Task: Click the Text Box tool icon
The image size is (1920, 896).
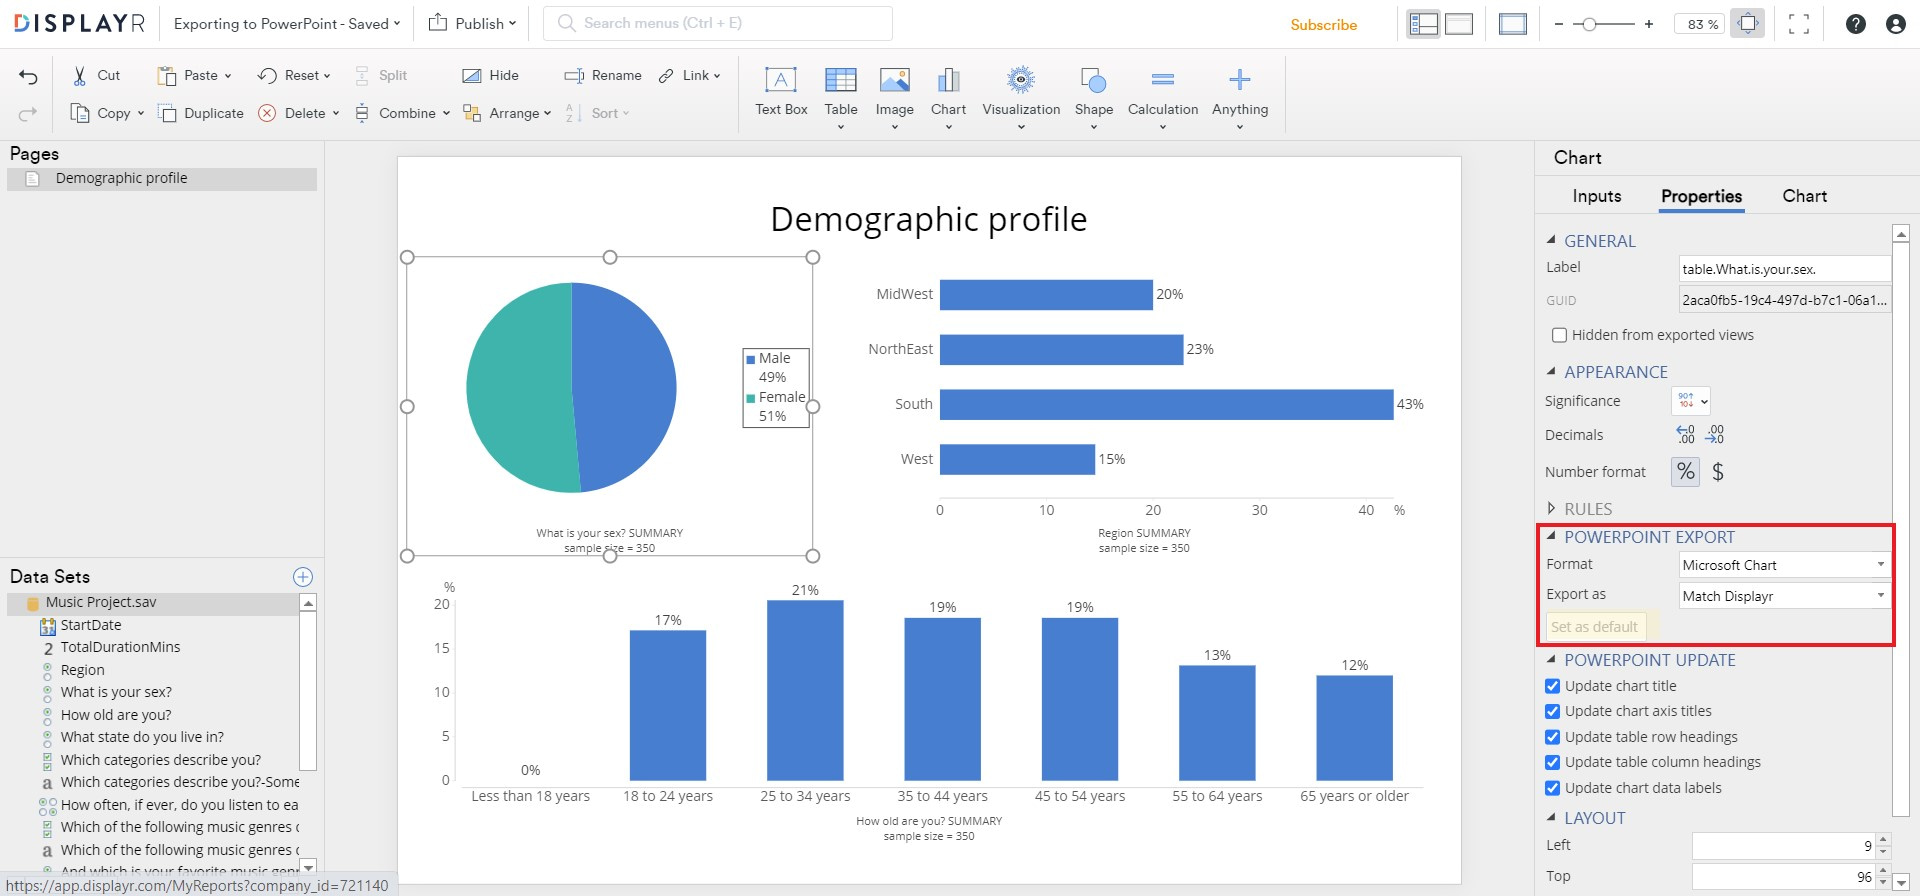Action: (780, 81)
